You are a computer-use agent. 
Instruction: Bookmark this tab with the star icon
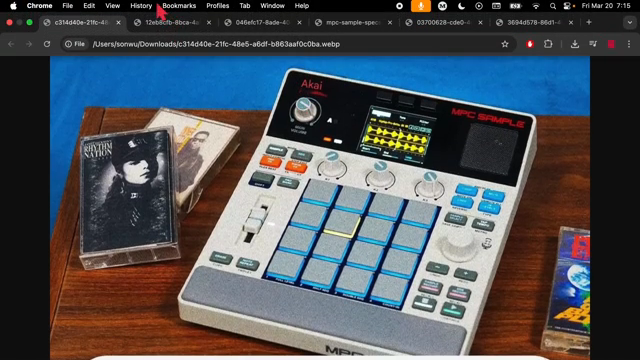(x=505, y=44)
